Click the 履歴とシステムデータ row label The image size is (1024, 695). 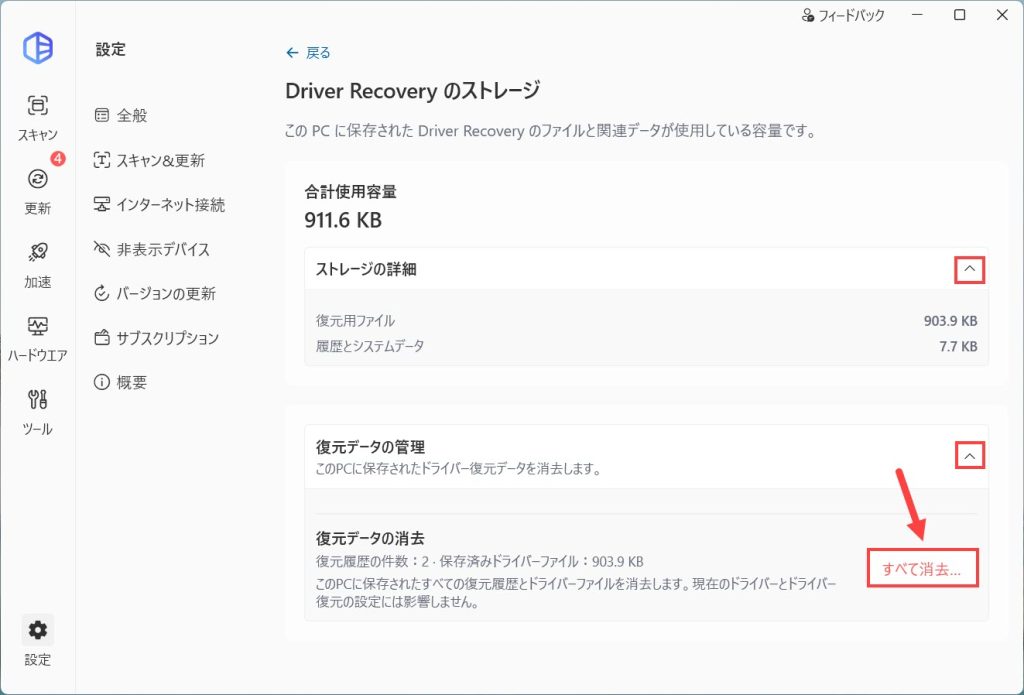[x=370, y=346]
